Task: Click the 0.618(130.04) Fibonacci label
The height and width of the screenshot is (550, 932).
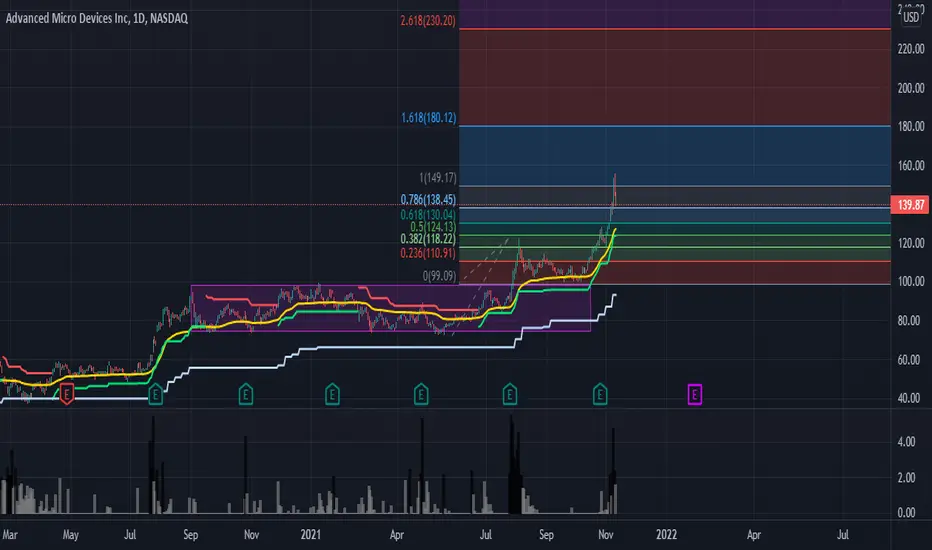Action: point(428,214)
